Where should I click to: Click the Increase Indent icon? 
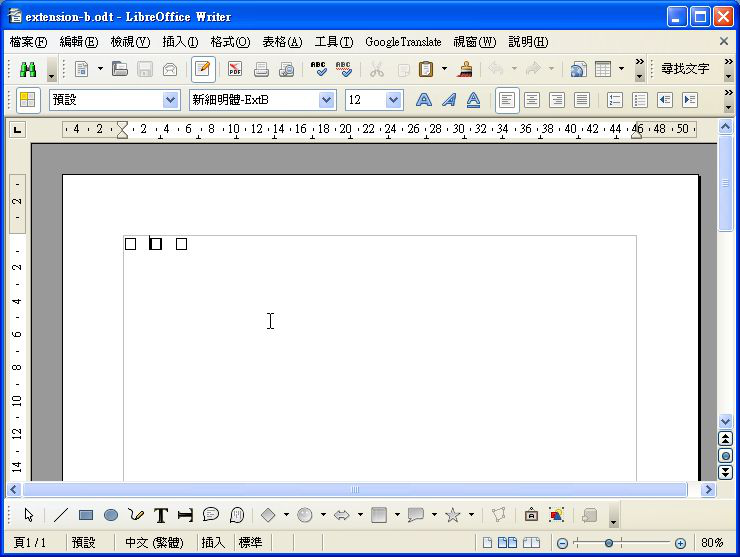pyautogui.click(x=690, y=100)
